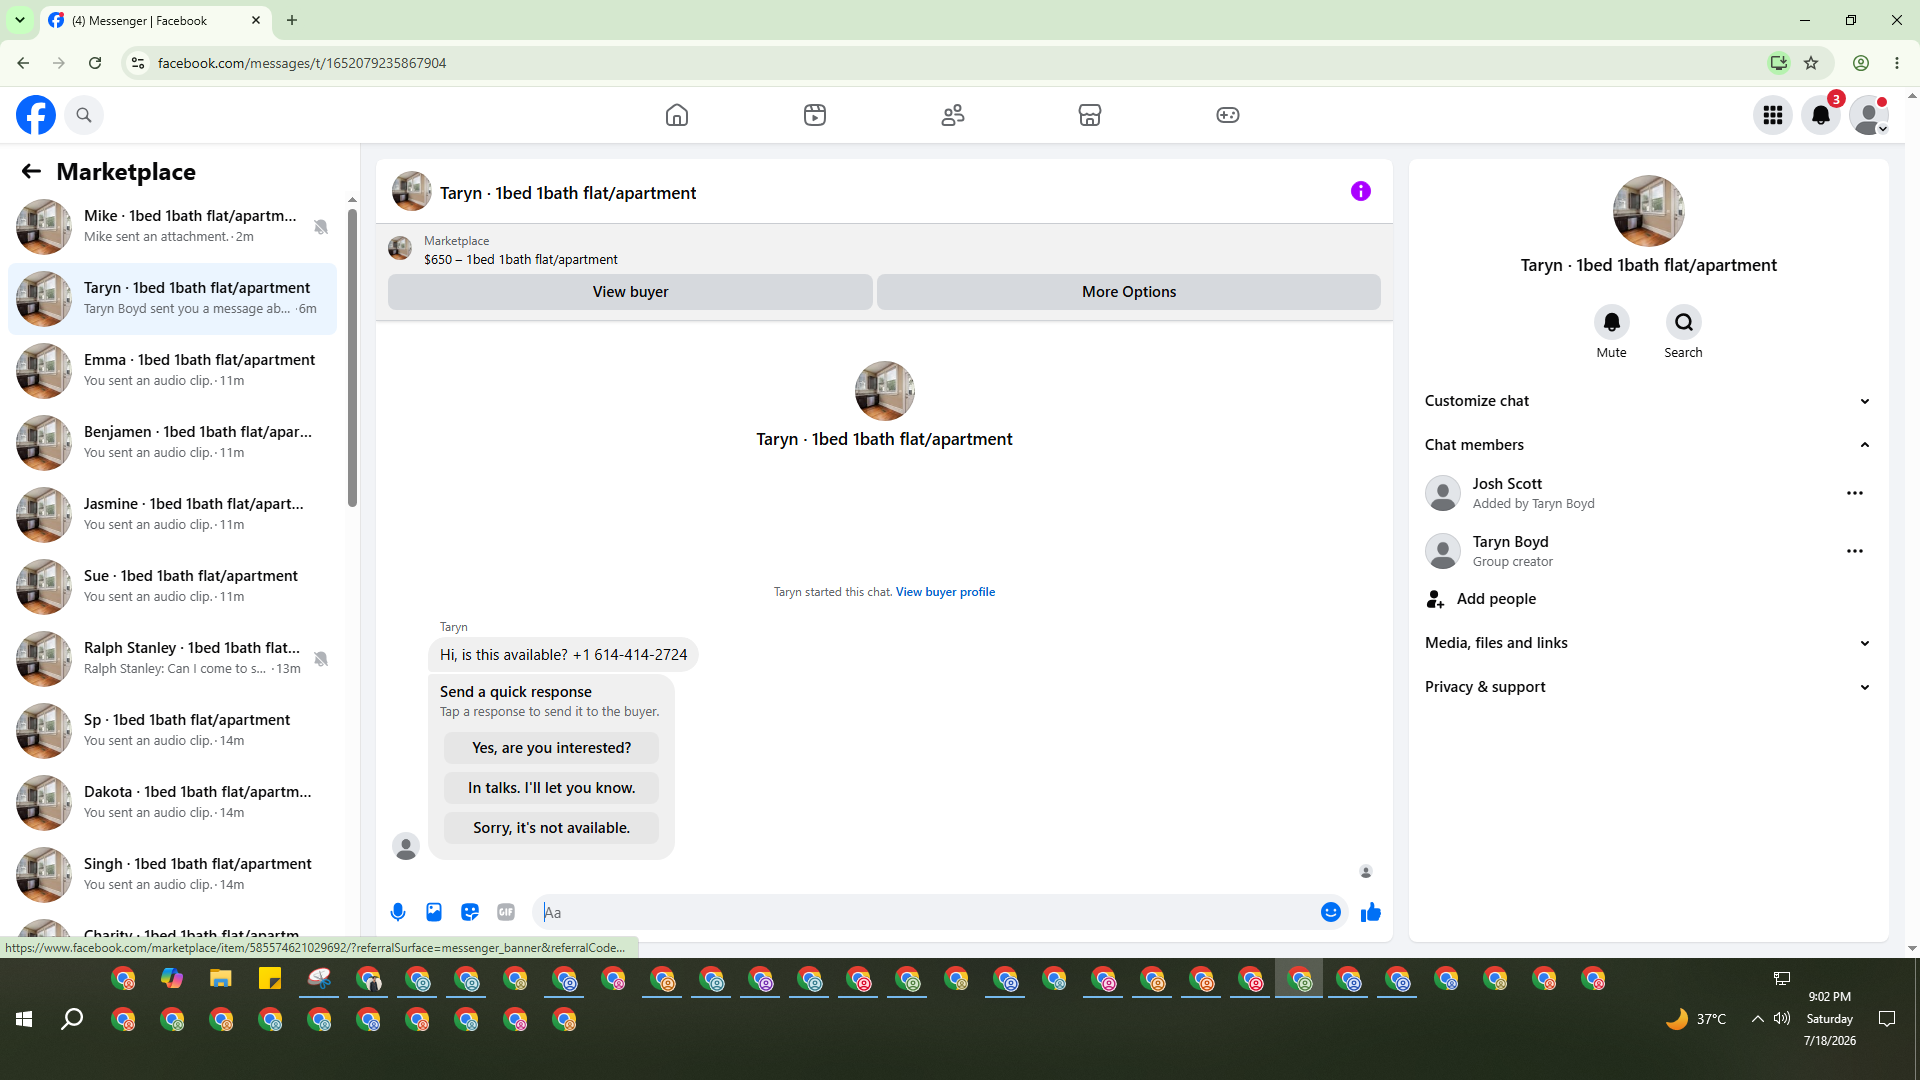Open Sticky Notes from taskbar
Screen dimensions: 1920x1080
point(270,979)
